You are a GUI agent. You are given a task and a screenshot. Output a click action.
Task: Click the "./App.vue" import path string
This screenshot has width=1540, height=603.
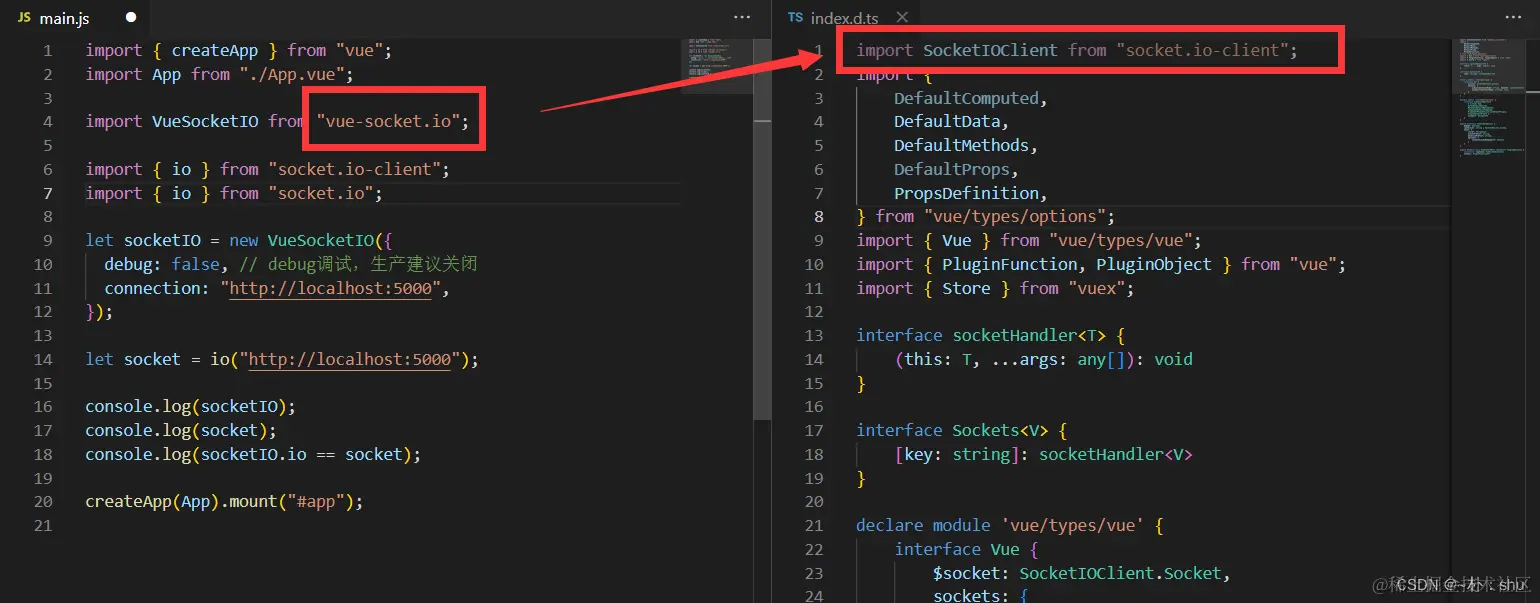(x=292, y=74)
